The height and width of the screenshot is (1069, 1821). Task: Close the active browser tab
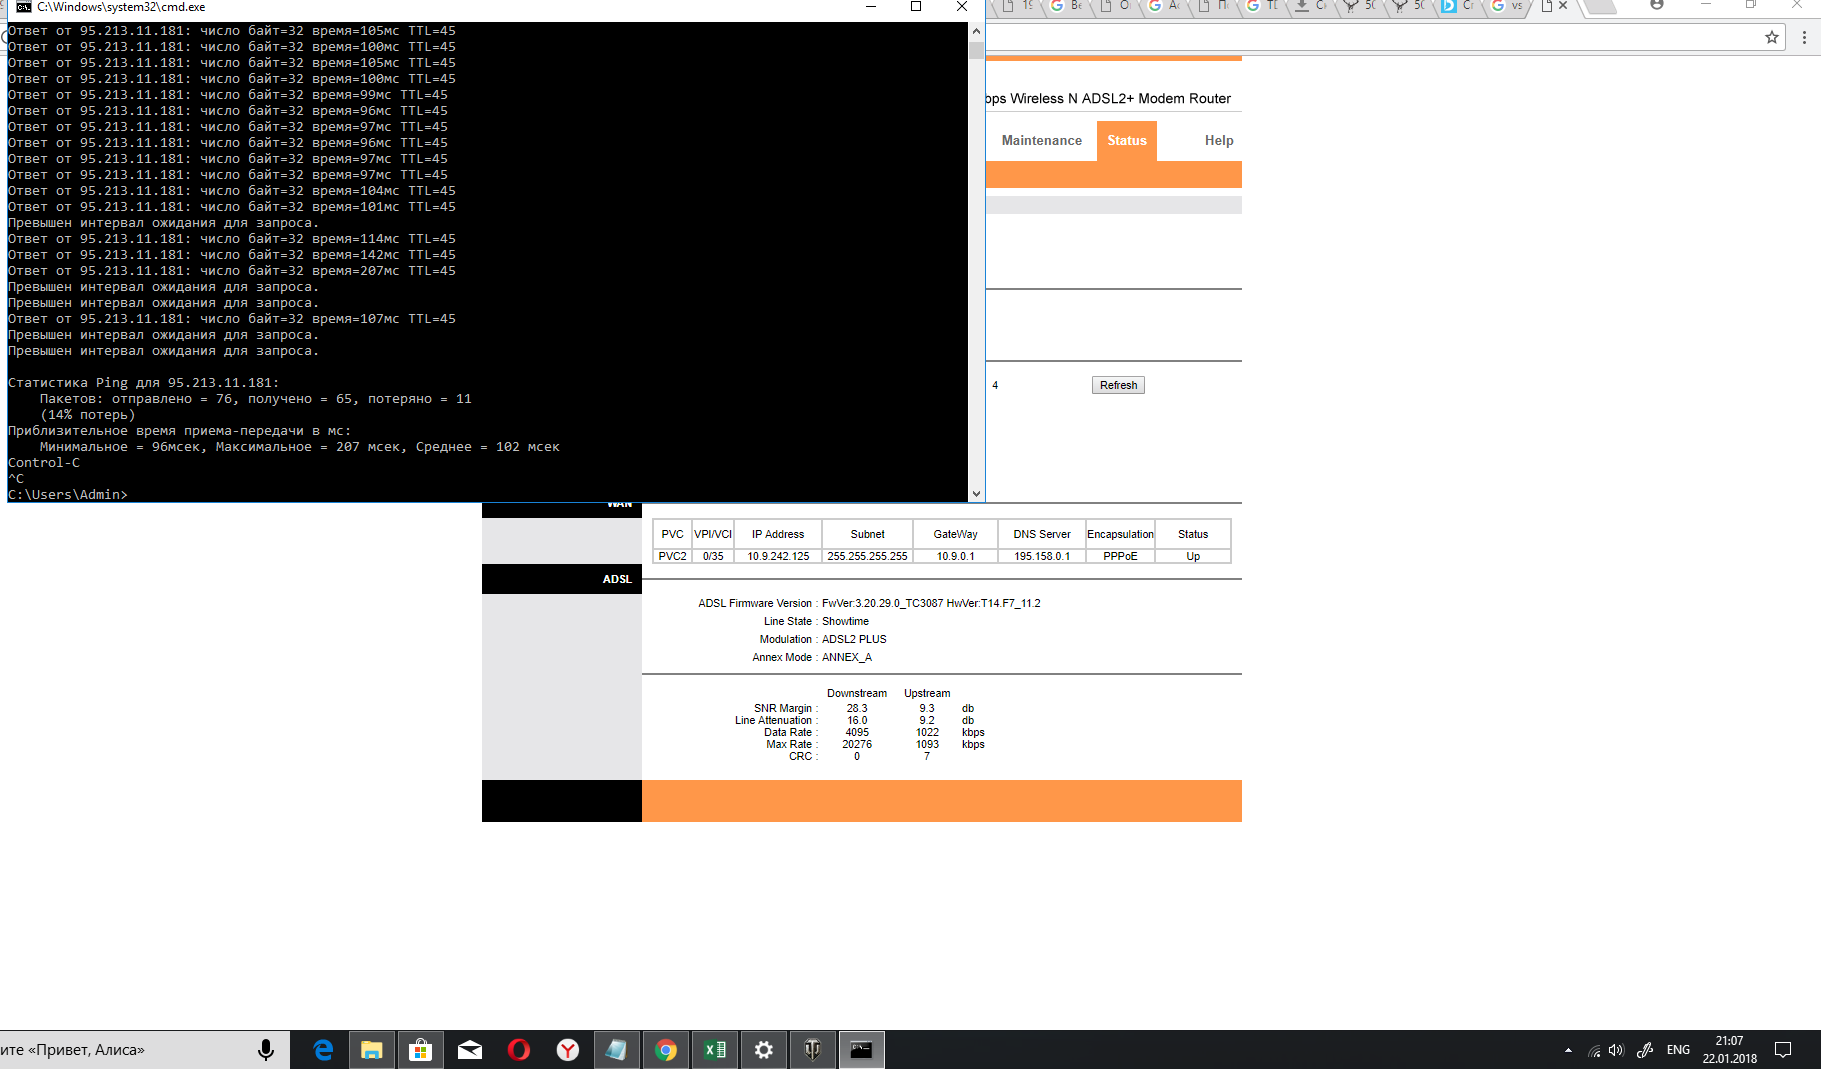[1563, 6]
